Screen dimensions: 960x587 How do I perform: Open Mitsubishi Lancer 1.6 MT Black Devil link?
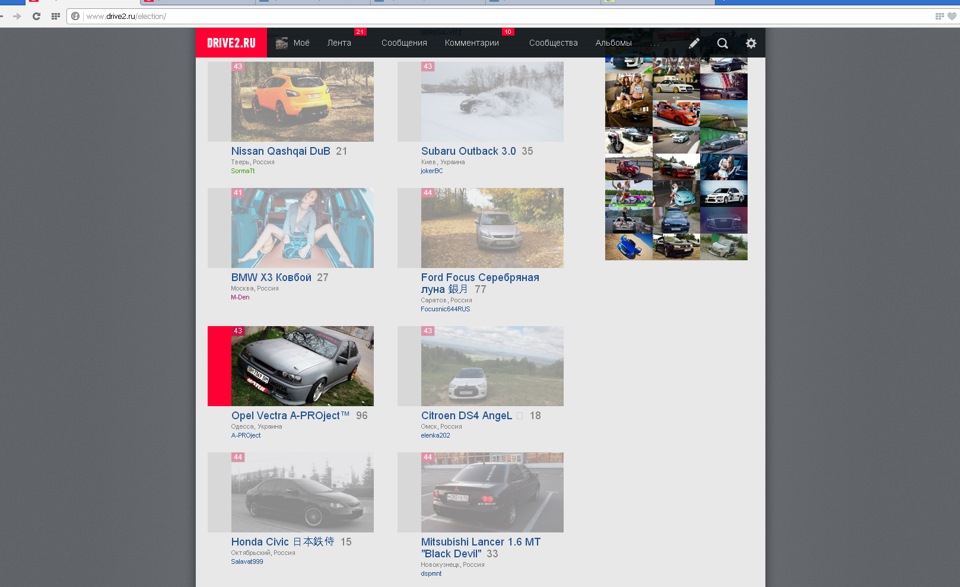(x=481, y=548)
